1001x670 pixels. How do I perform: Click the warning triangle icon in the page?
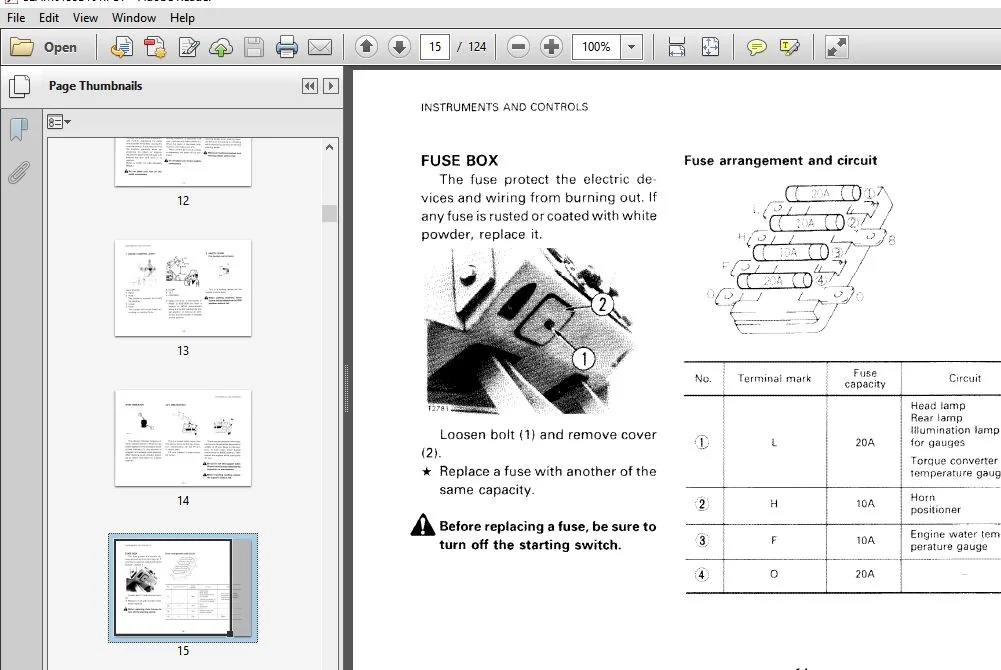pos(423,525)
